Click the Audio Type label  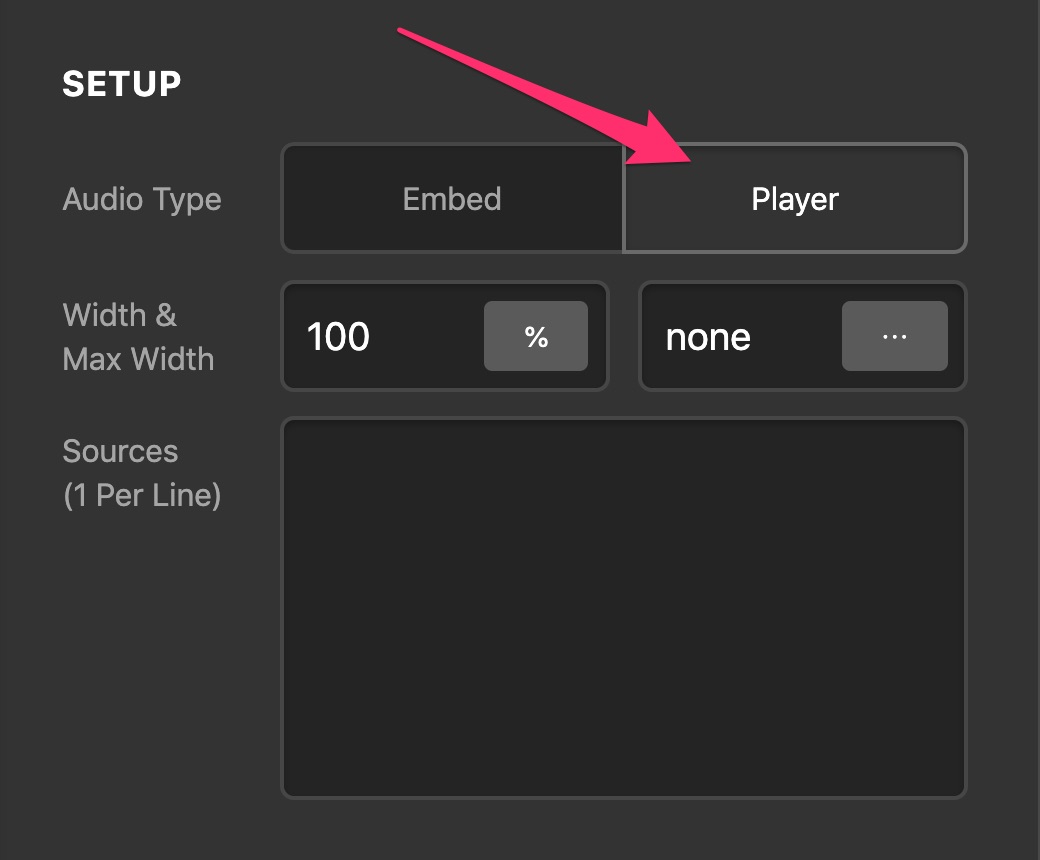(x=142, y=200)
